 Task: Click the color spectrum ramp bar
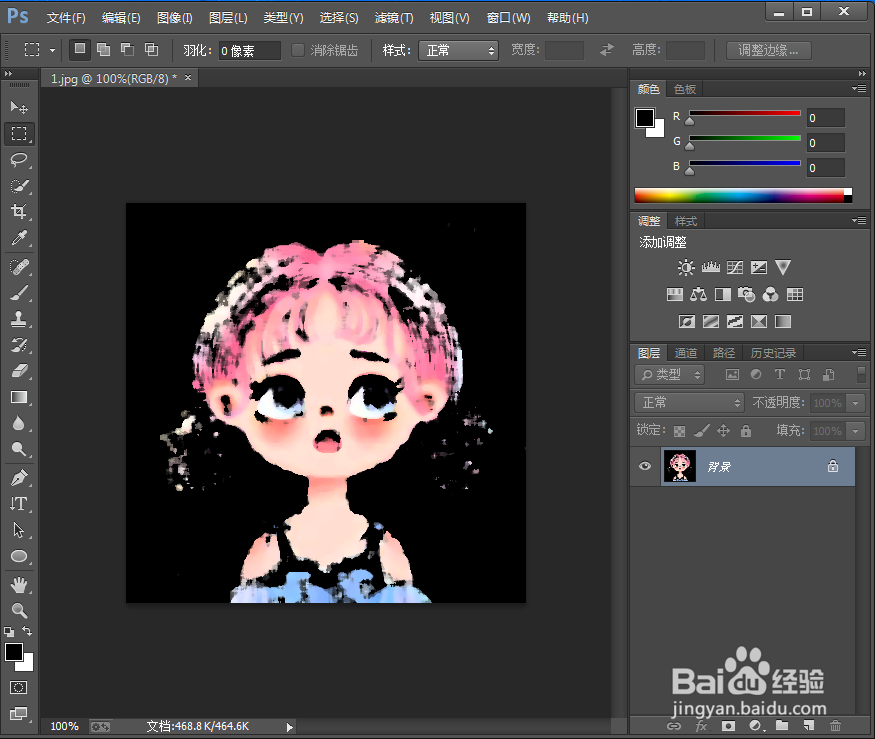click(x=743, y=195)
